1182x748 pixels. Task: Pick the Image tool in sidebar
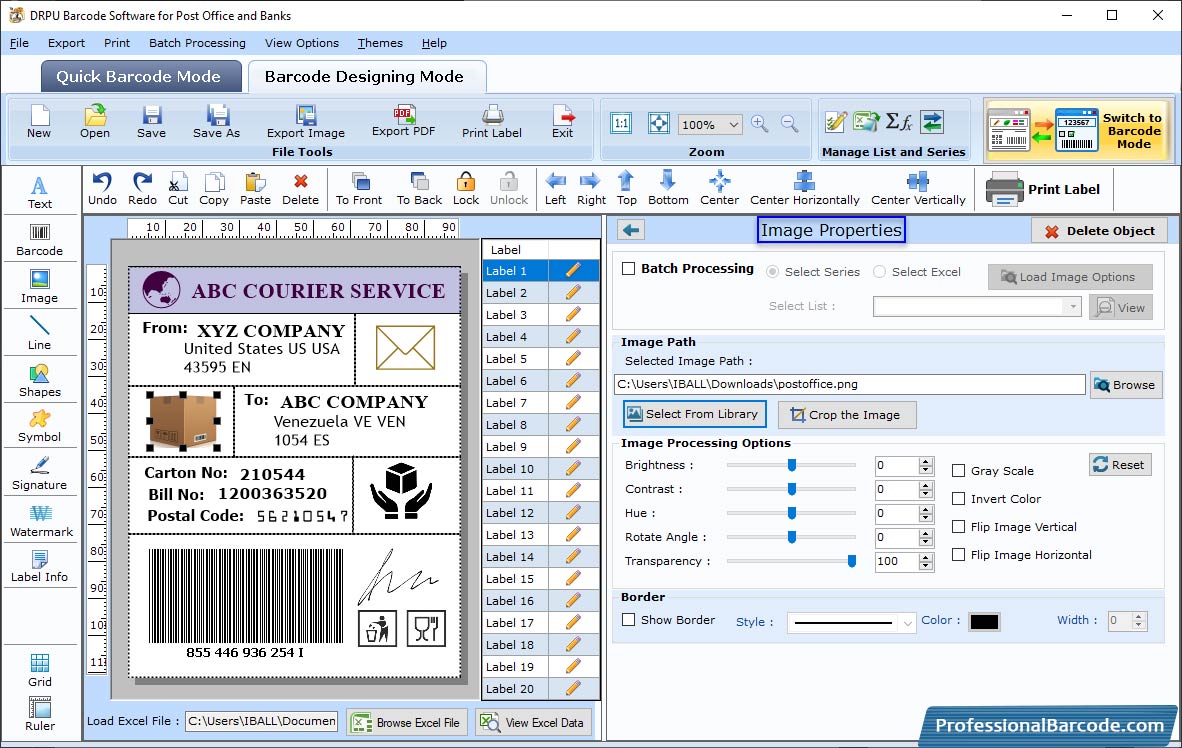[39, 287]
